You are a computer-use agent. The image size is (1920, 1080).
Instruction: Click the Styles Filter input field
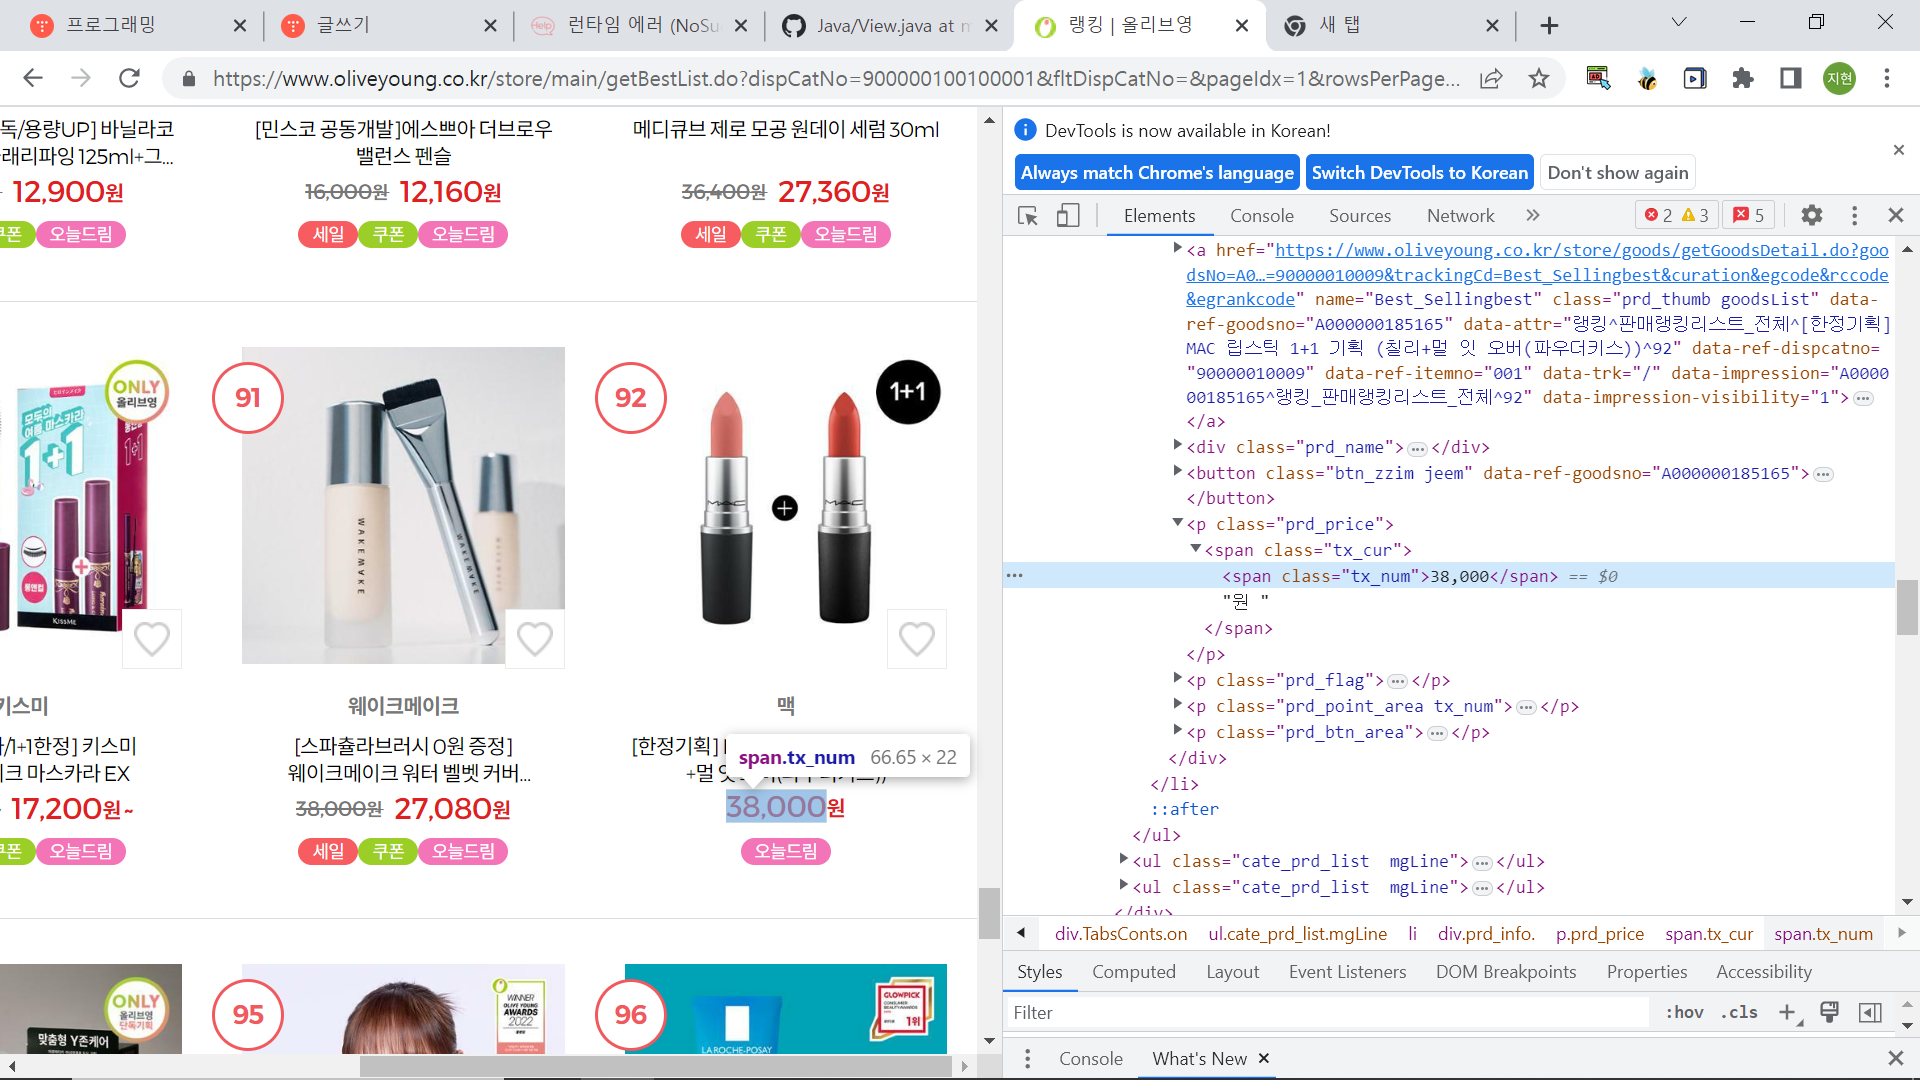pos(1330,1012)
